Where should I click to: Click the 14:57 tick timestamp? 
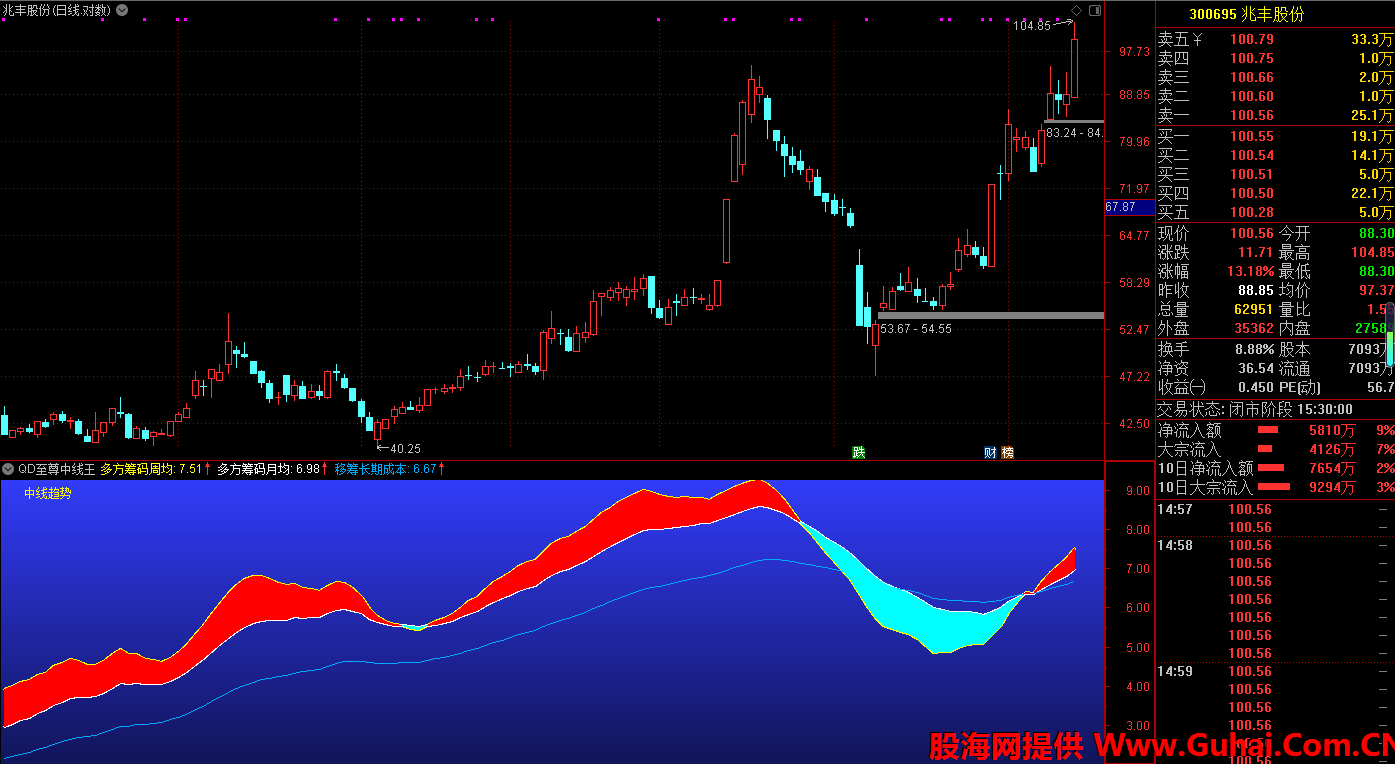(x=1175, y=510)
